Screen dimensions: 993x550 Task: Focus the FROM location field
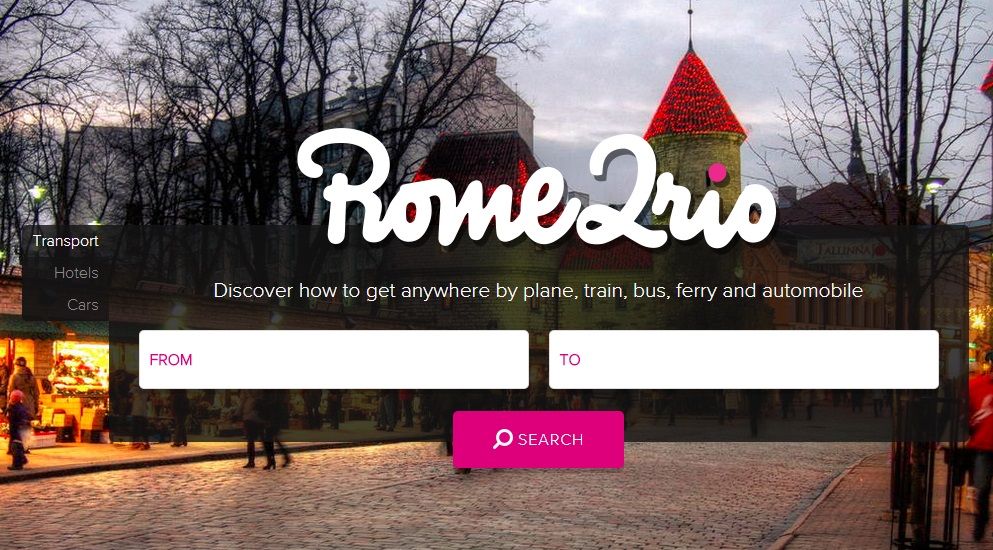pyautogui.click(x=334, y=359)
